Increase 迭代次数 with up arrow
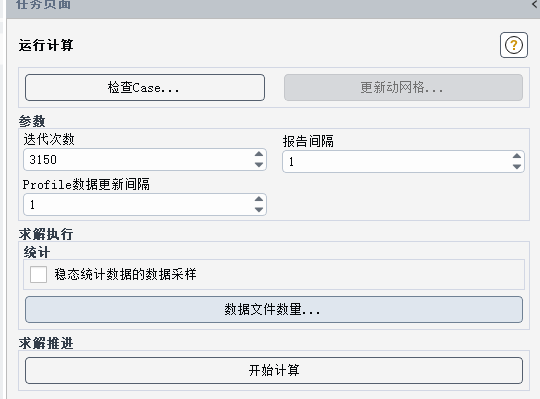Image resolution: width=540 pixels, height=399 pixels. 259,154
